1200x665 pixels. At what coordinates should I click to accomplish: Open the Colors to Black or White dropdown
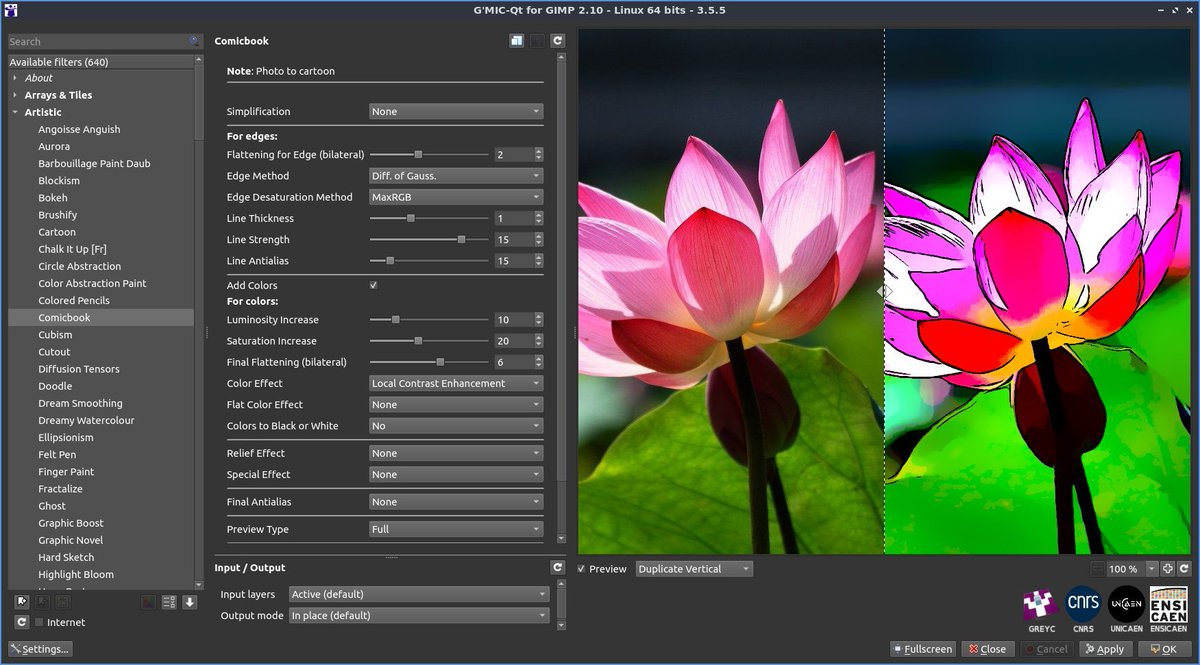(x=456, y=426)
